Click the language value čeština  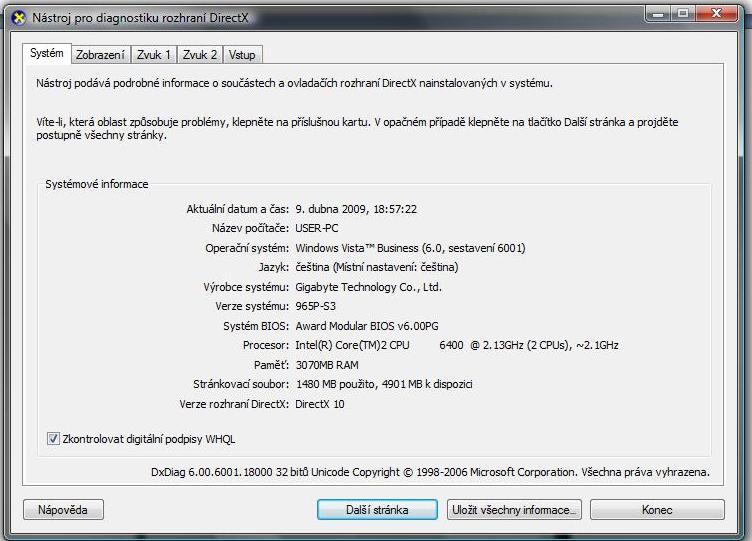point(376,267)
